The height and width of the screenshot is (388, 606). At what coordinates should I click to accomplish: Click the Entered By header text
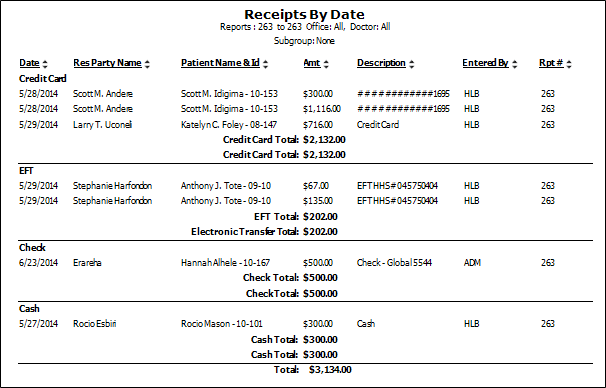[x=485, y=63]
